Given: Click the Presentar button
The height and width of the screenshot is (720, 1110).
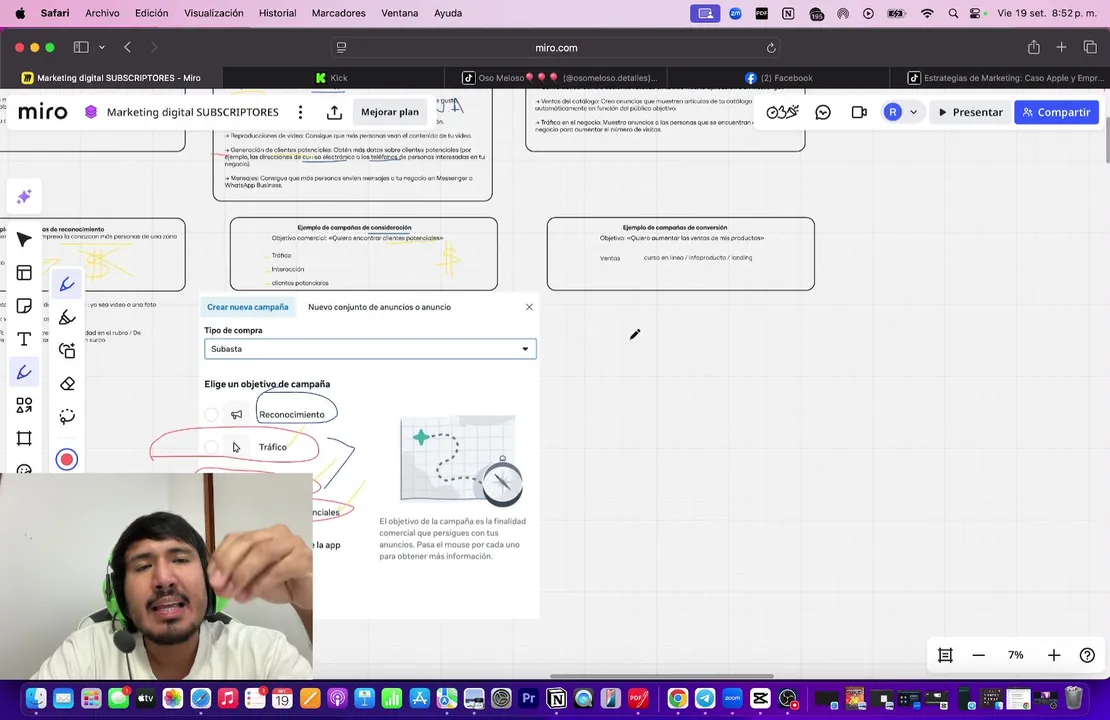Looking at the screenshot, I should click(971, 112).
